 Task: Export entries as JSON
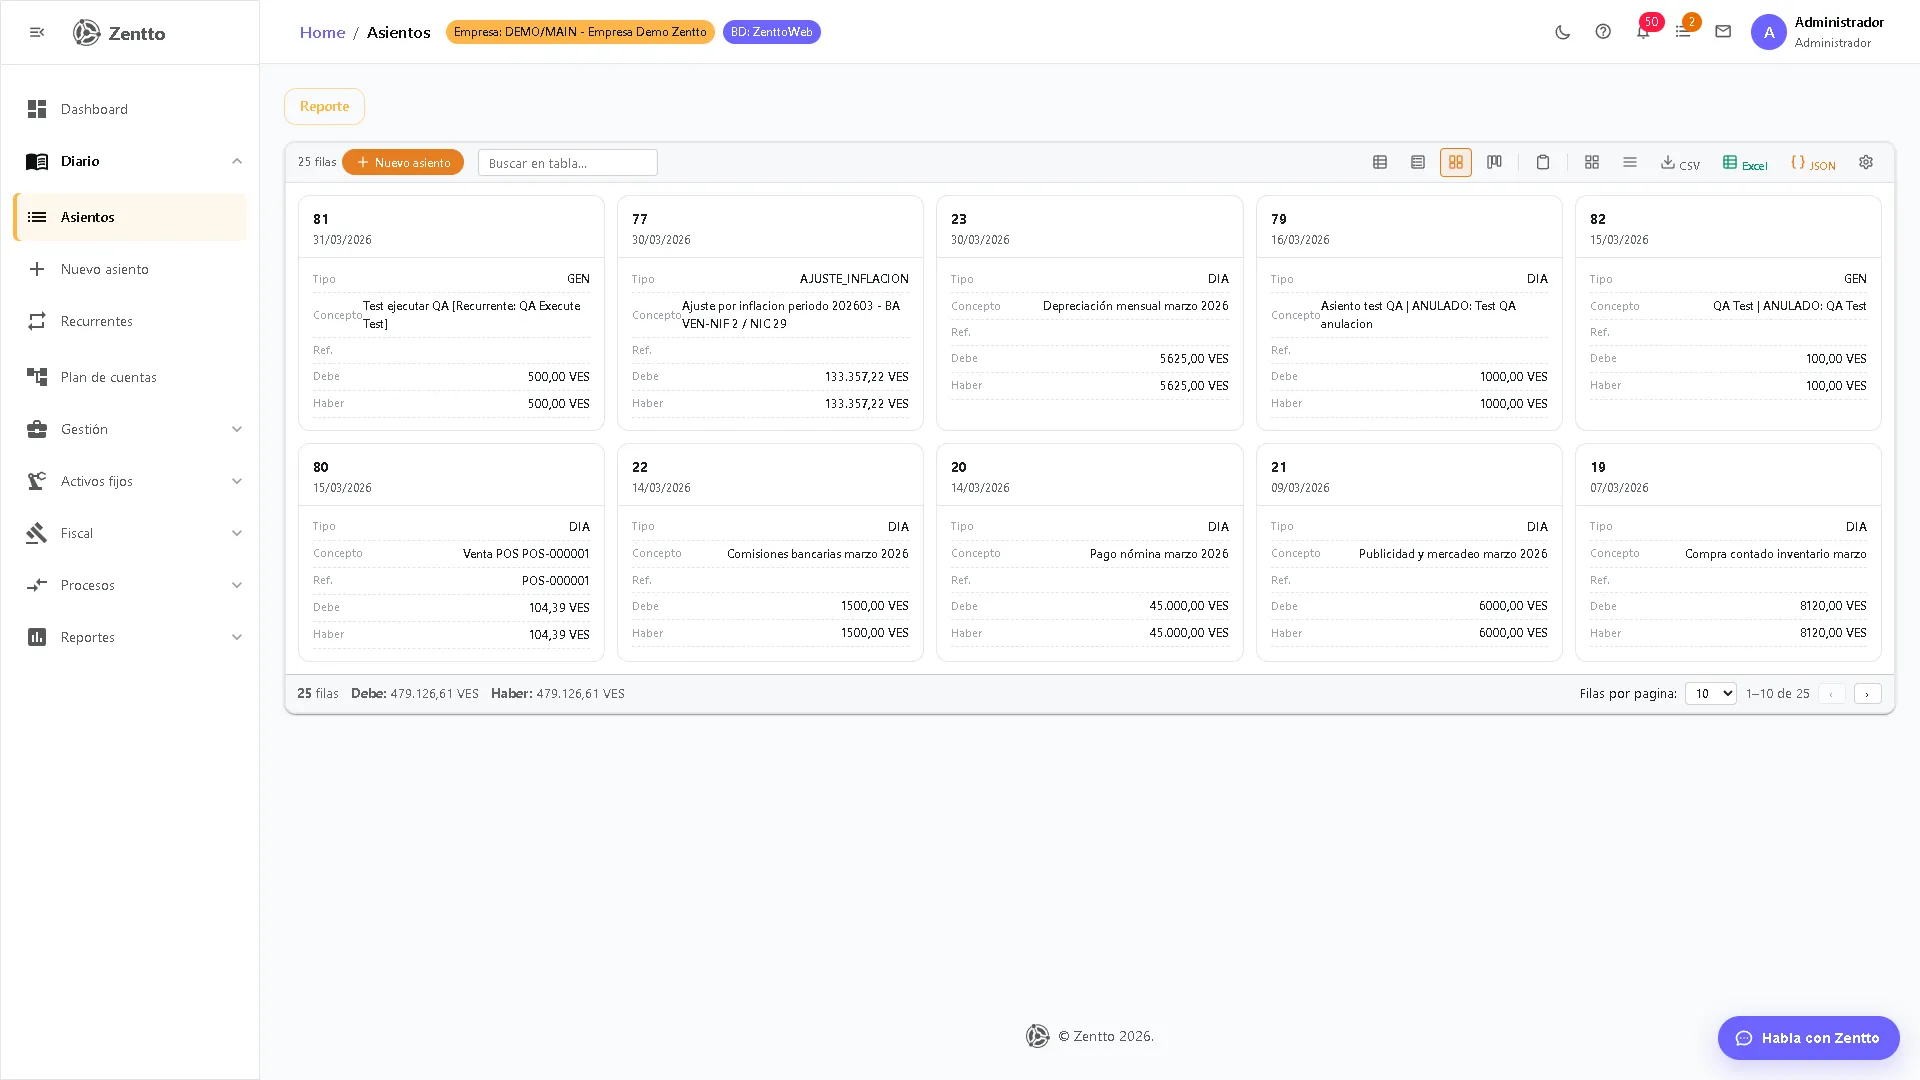(1813, 163)
